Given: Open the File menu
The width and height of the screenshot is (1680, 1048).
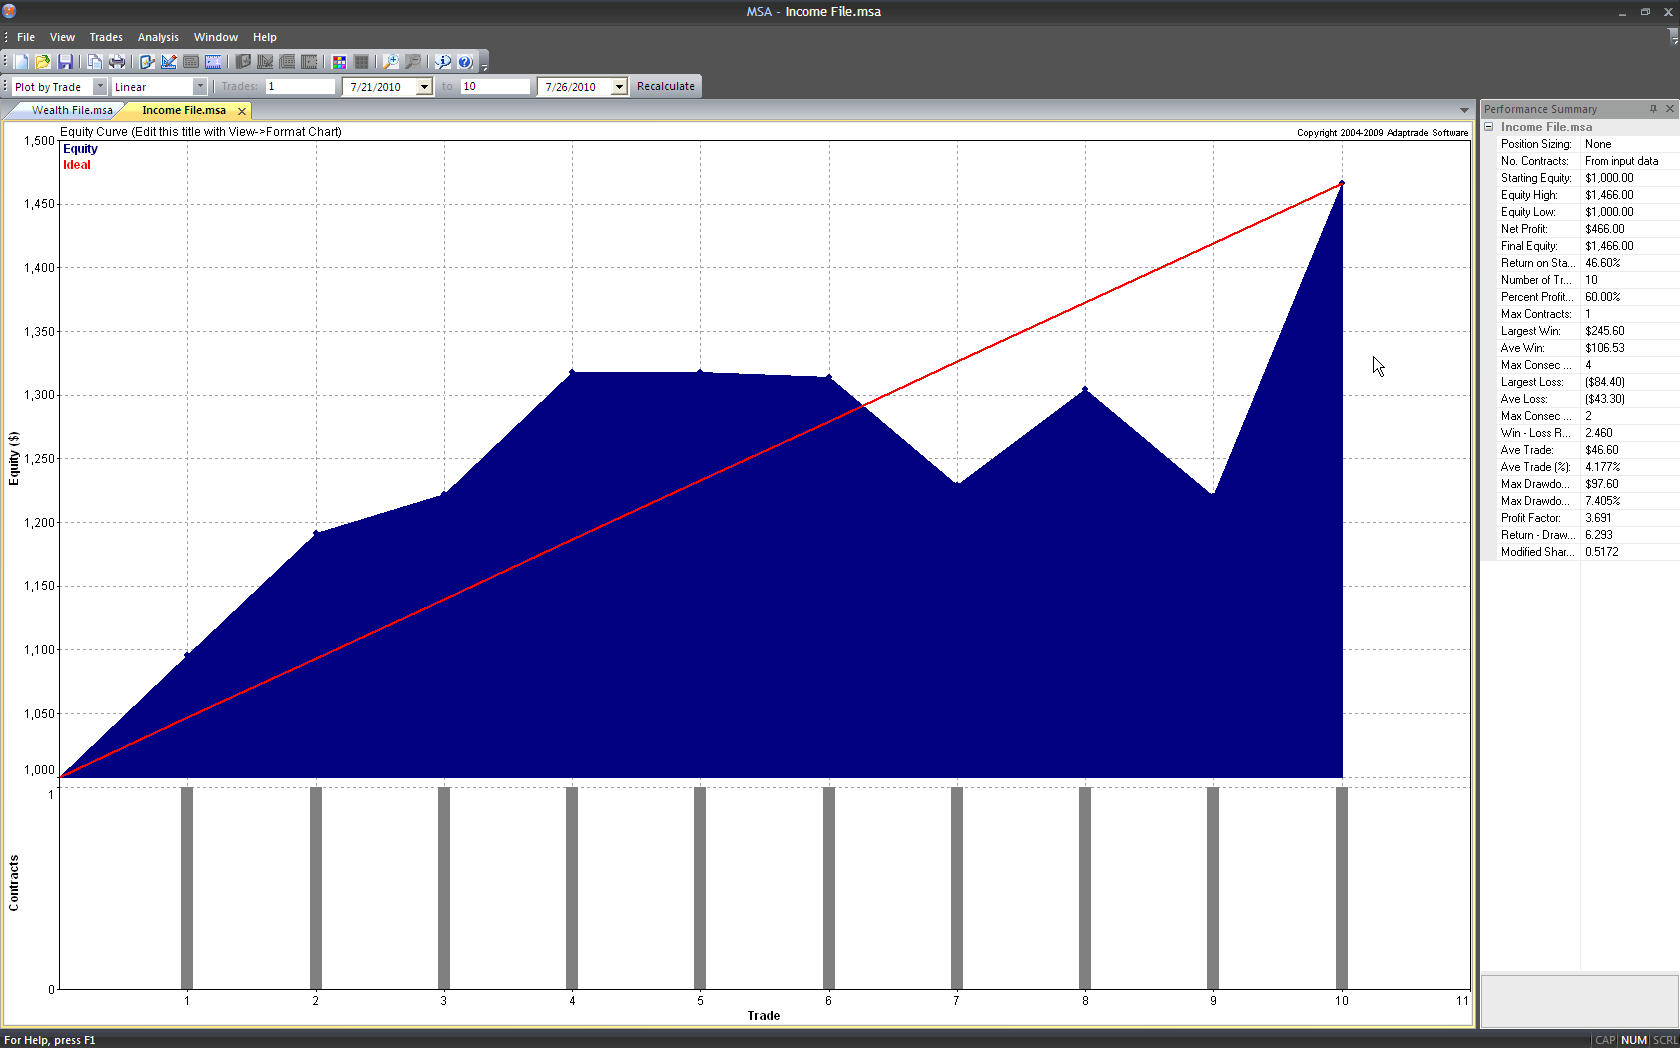Looking at the screenshot, I should [x=26, y=37].
